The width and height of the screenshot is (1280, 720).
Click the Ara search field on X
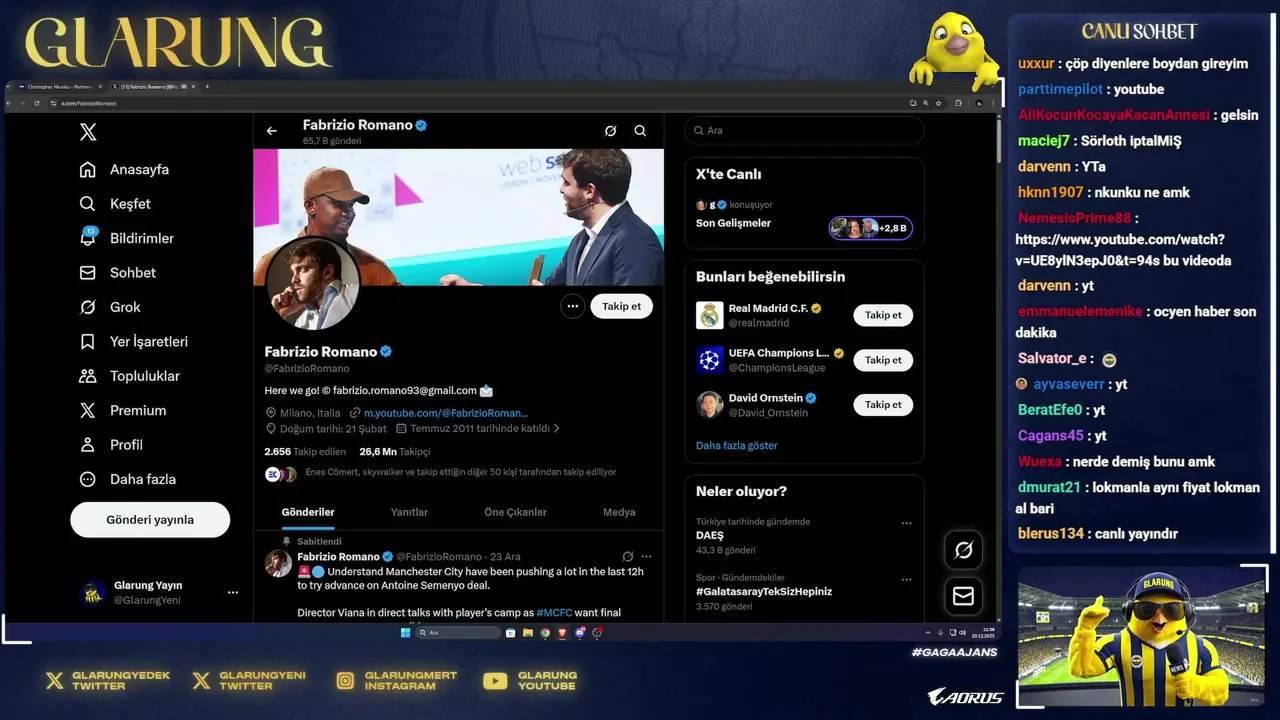pos(804,131)
